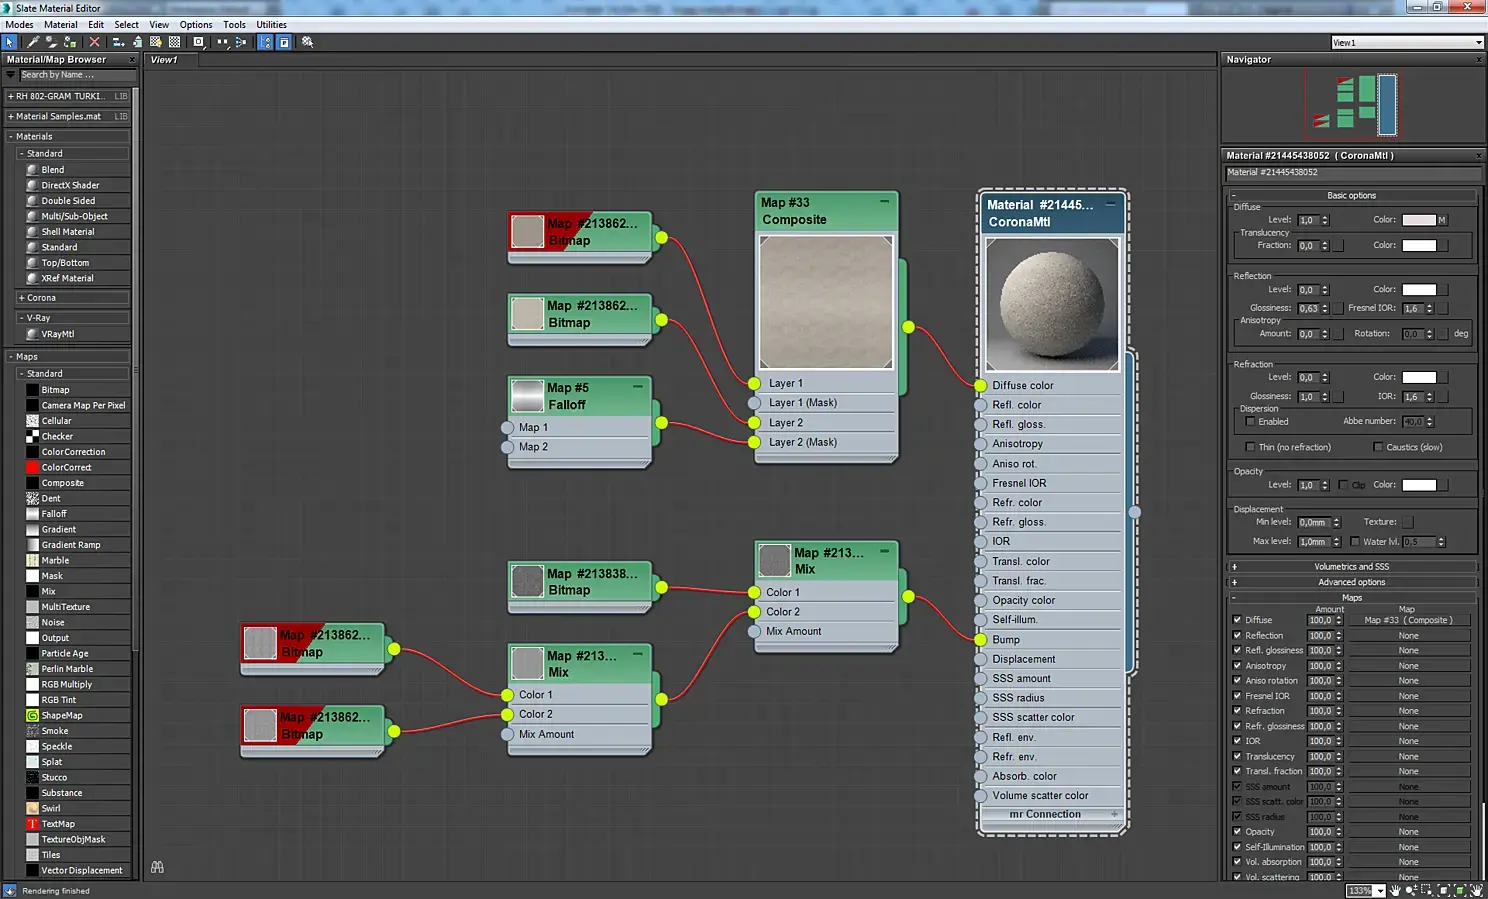Select the Pick Material from Object eyedropper

click(32, 42)
